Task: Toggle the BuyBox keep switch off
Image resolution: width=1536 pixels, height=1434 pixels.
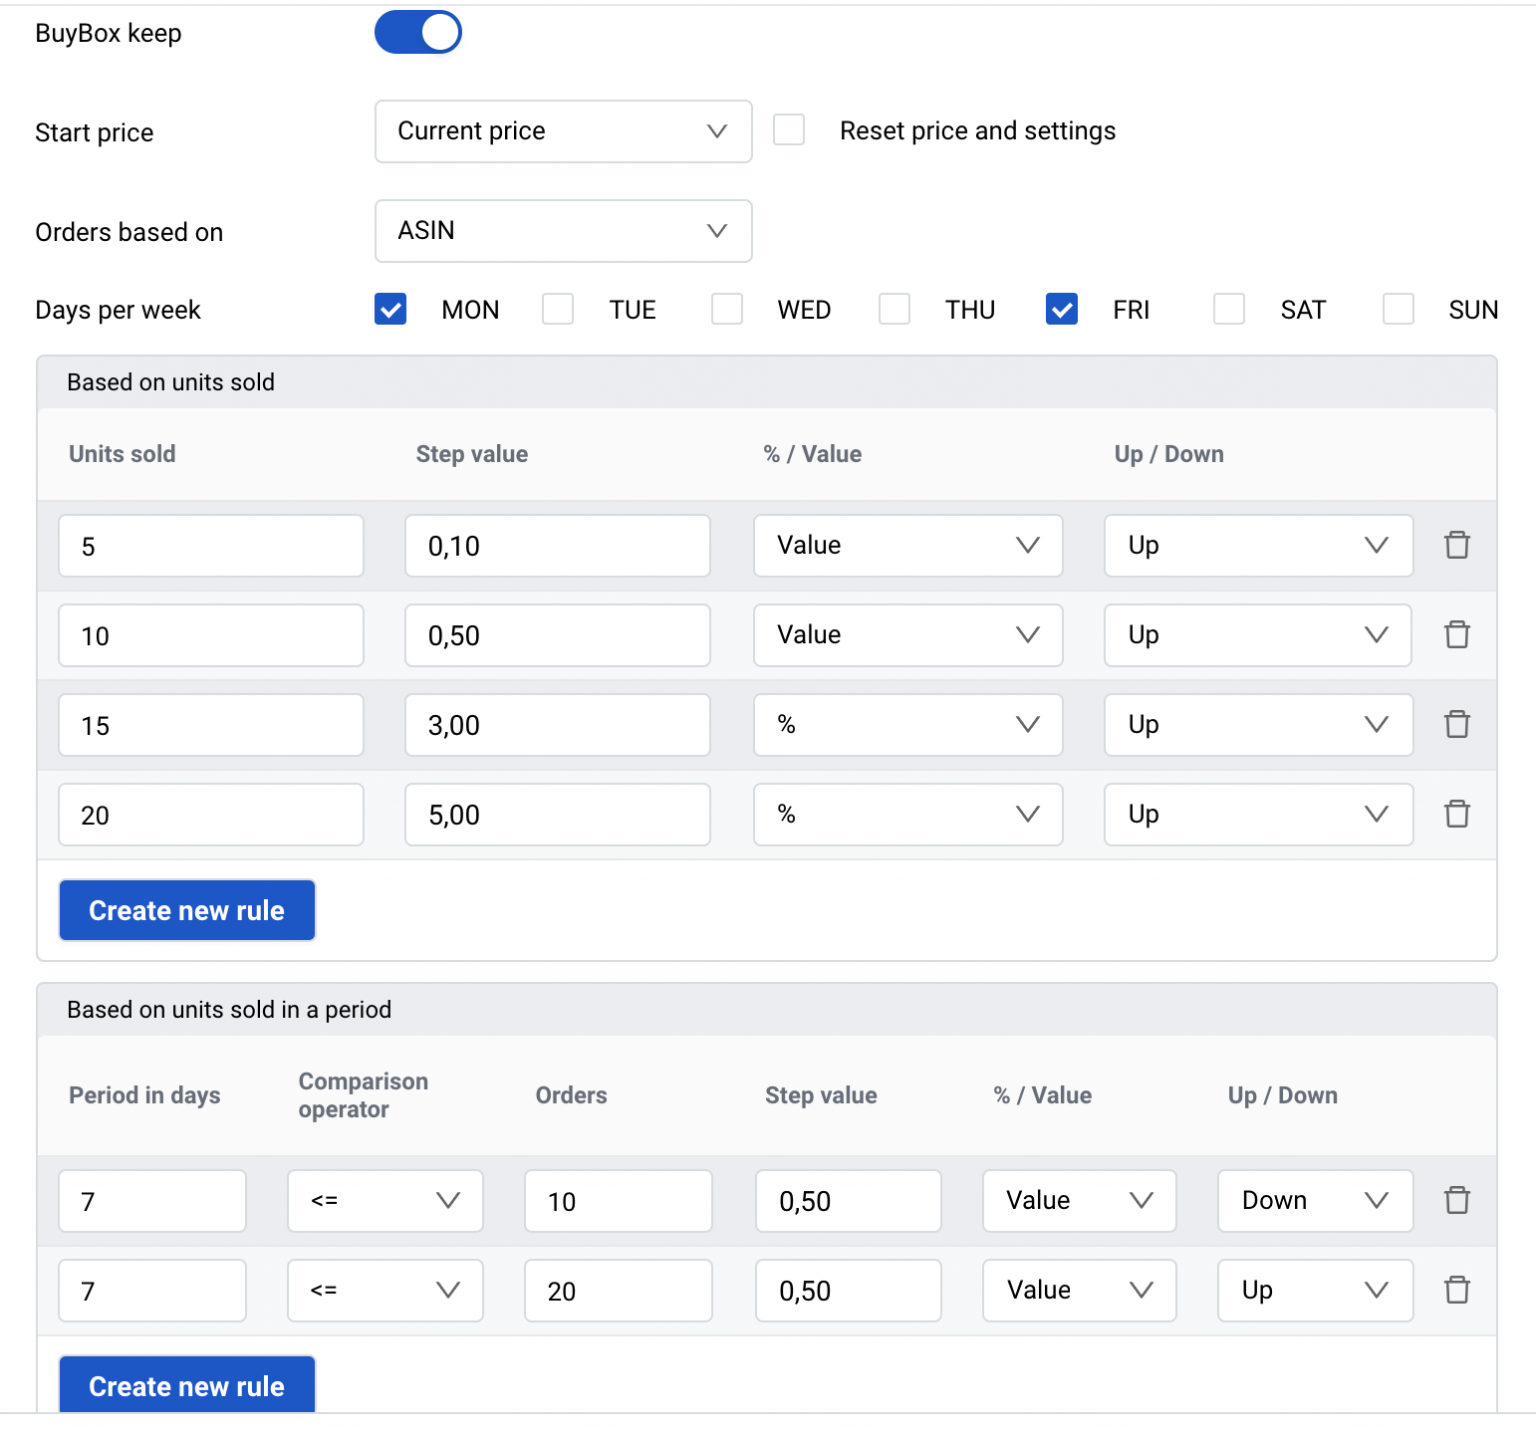Action: click(x=418, y=32)
